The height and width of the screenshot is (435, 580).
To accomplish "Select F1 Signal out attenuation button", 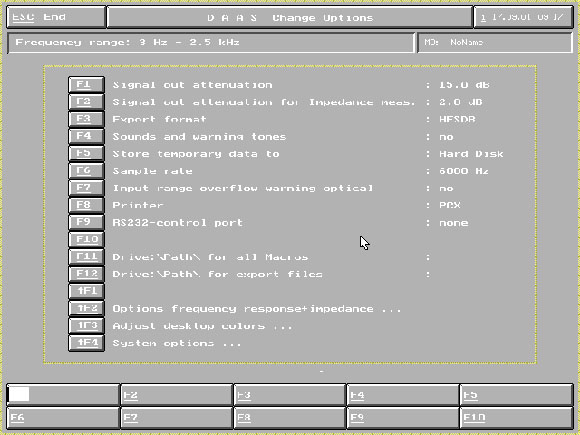I will pos(86,85).
